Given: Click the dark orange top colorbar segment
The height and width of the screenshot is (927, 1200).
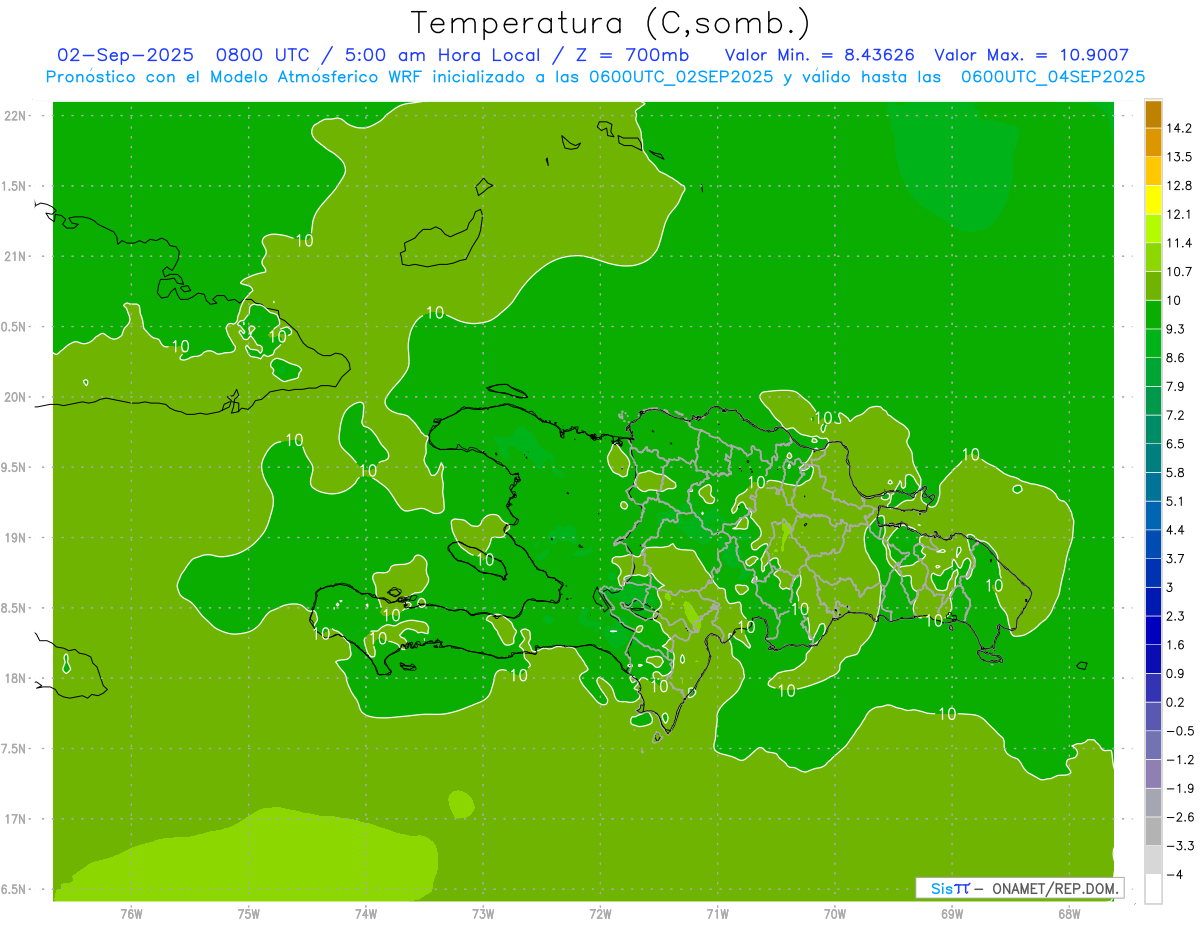Looking at the screenshot, I should tap(1153, 114).
